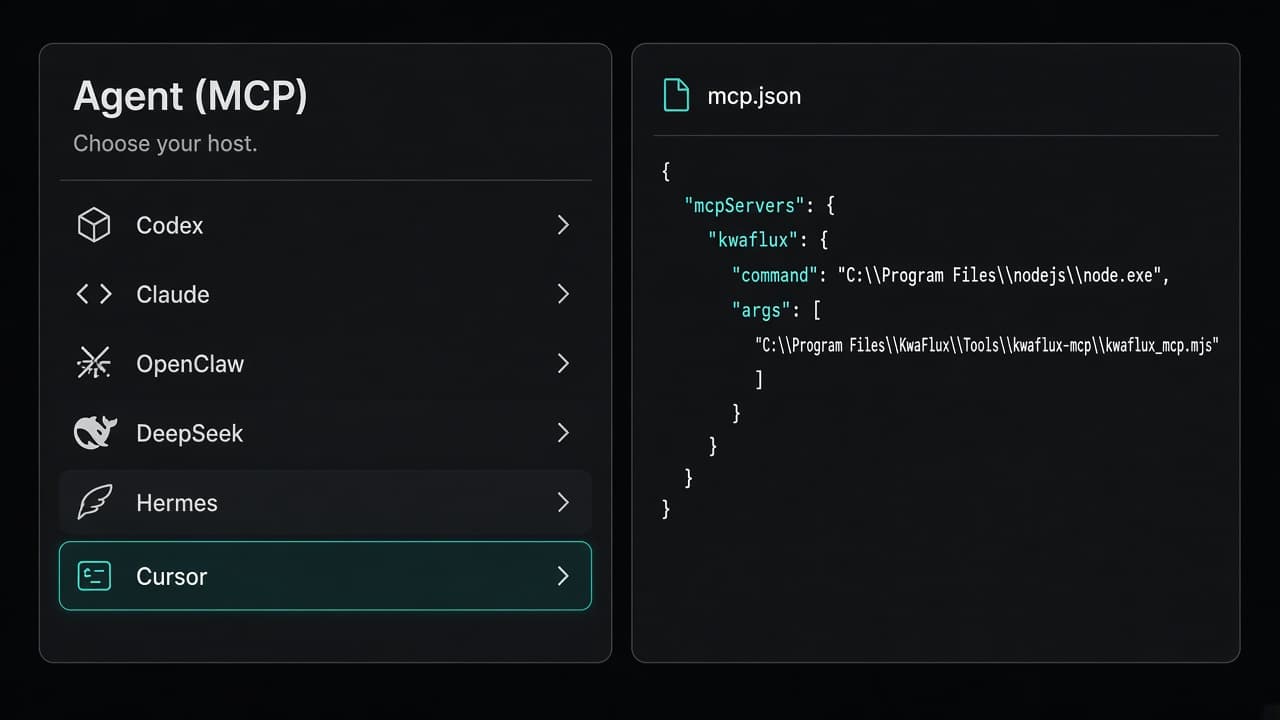Image resolution: width=1280 pixels, height=720 pixels.
Task: Click the "Choose your host." subtitle
Action: (x=165, y=144)
